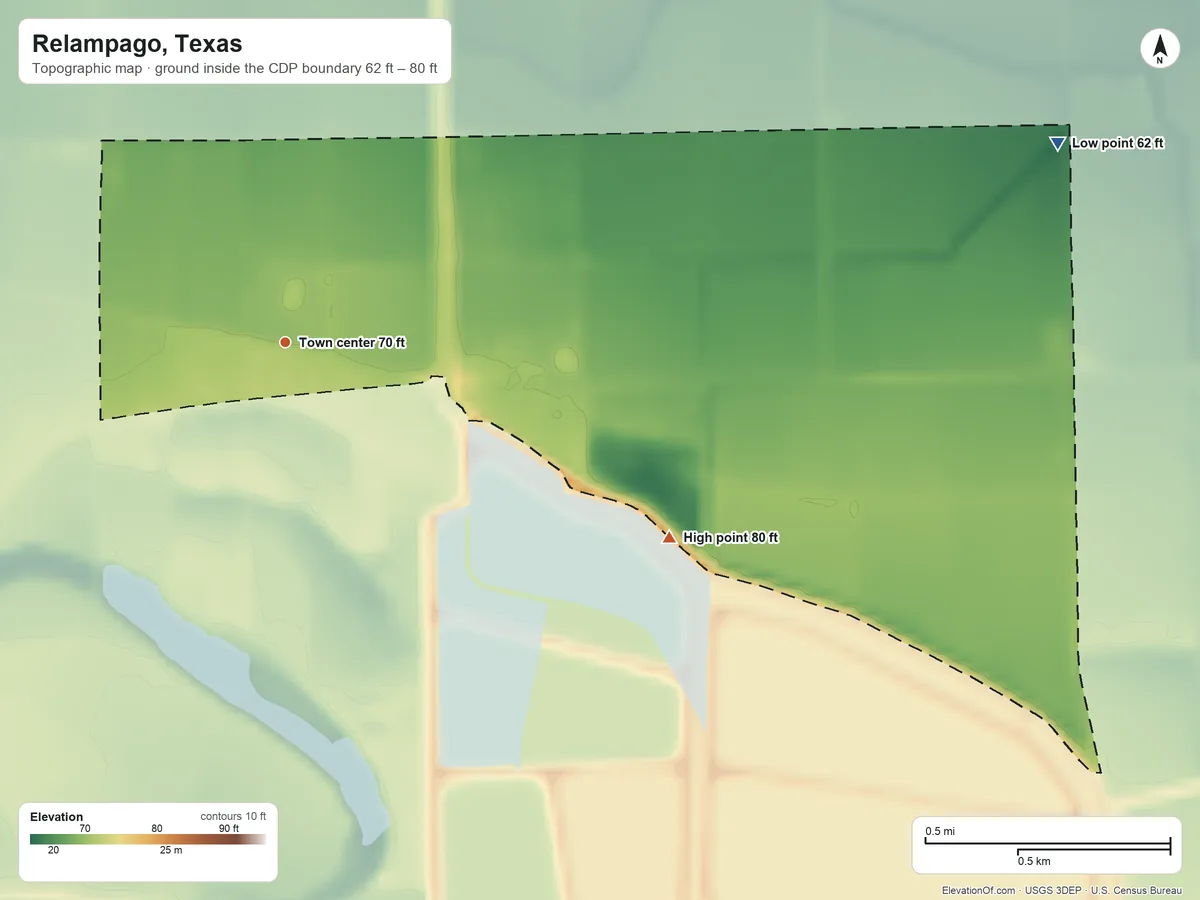Image resolution: width=1200 pixels, height=900 pixels.
Task: Click the '90 ft' legend tick label
Action: tap(229, 828)
